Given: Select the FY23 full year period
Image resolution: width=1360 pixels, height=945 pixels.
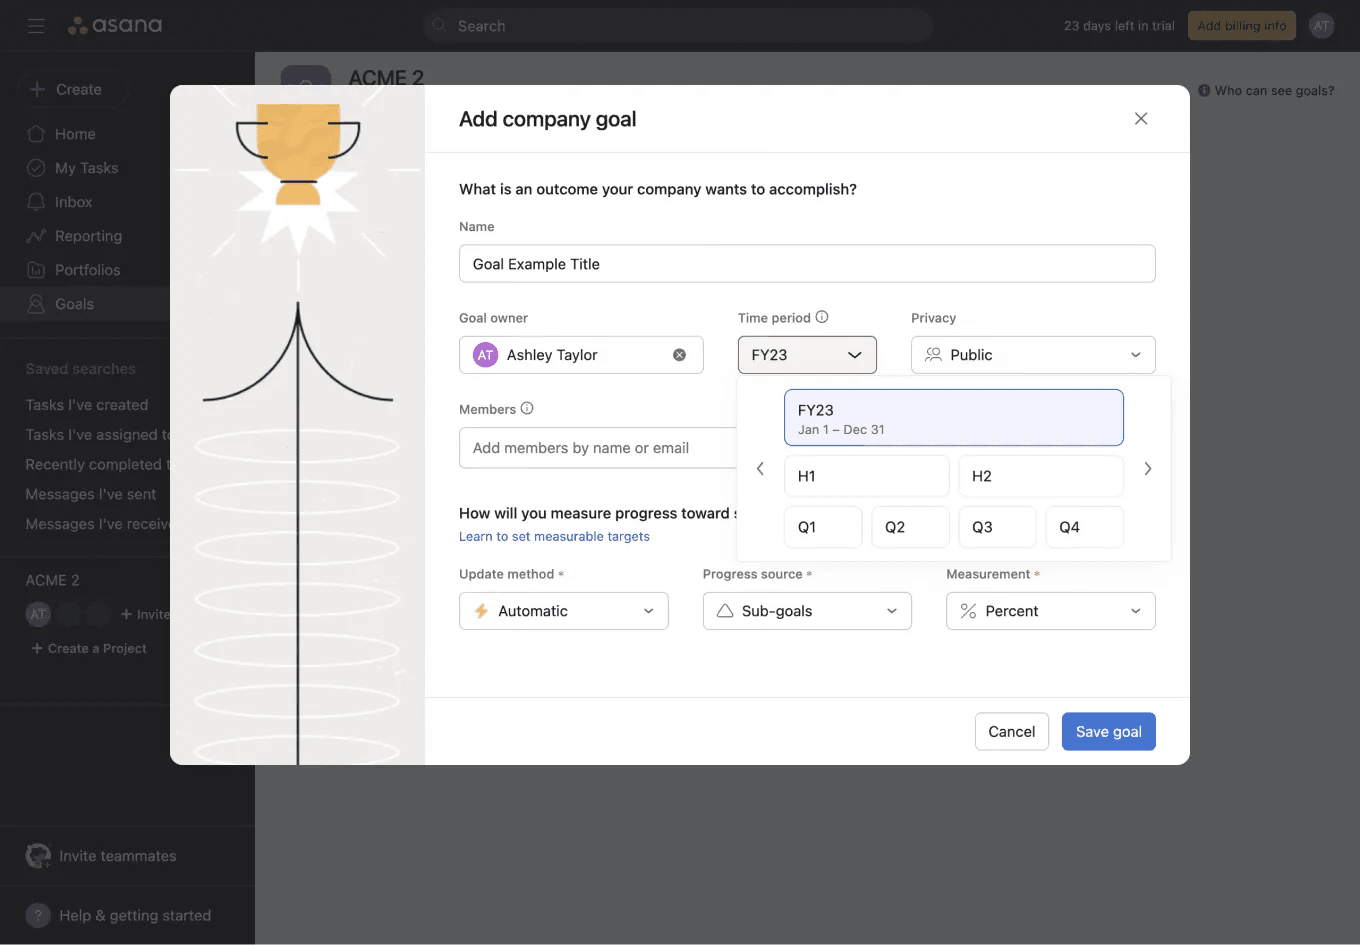Looking at the screenshot, I should pos(953,418).
